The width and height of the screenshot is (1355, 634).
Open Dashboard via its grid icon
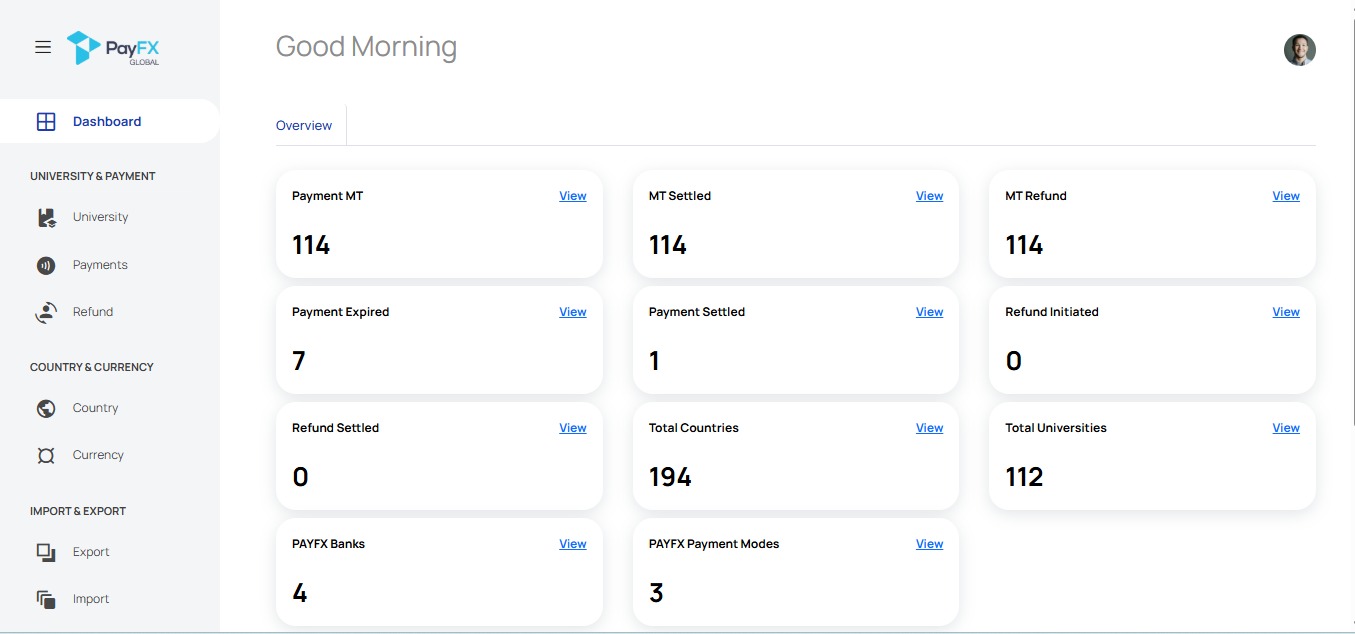(46, 122)
